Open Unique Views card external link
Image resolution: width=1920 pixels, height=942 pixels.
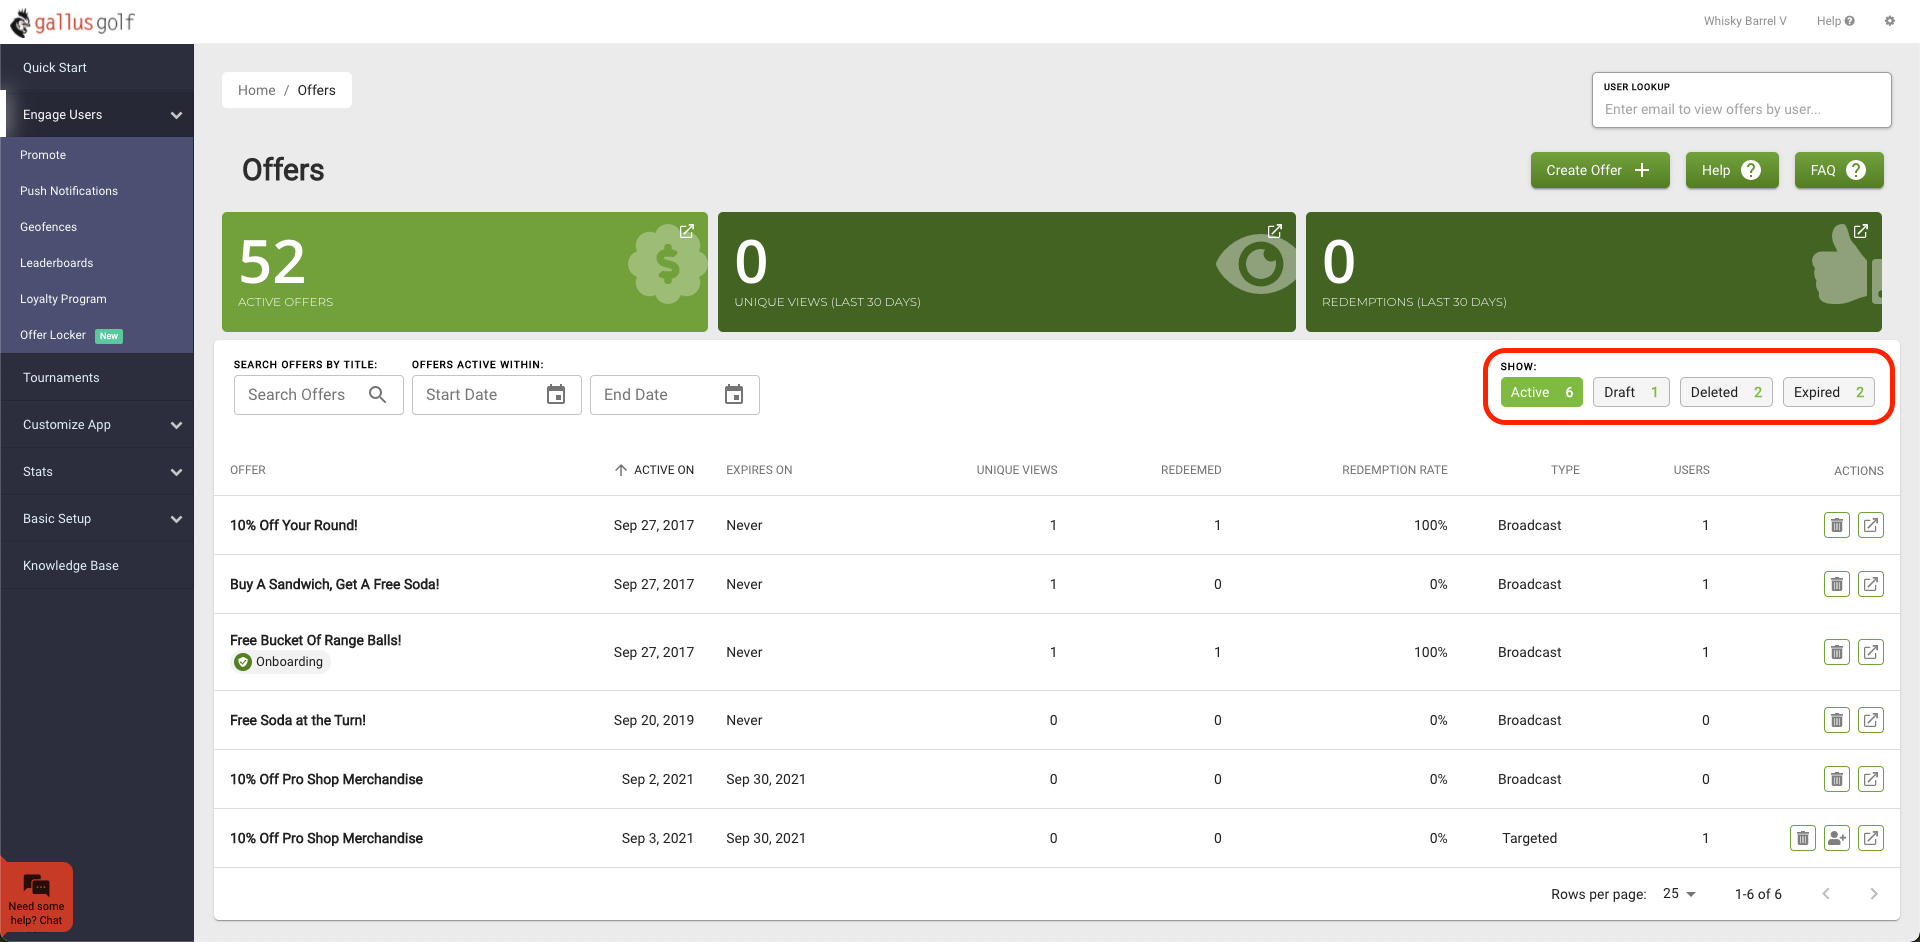[x=1275, y=231]
